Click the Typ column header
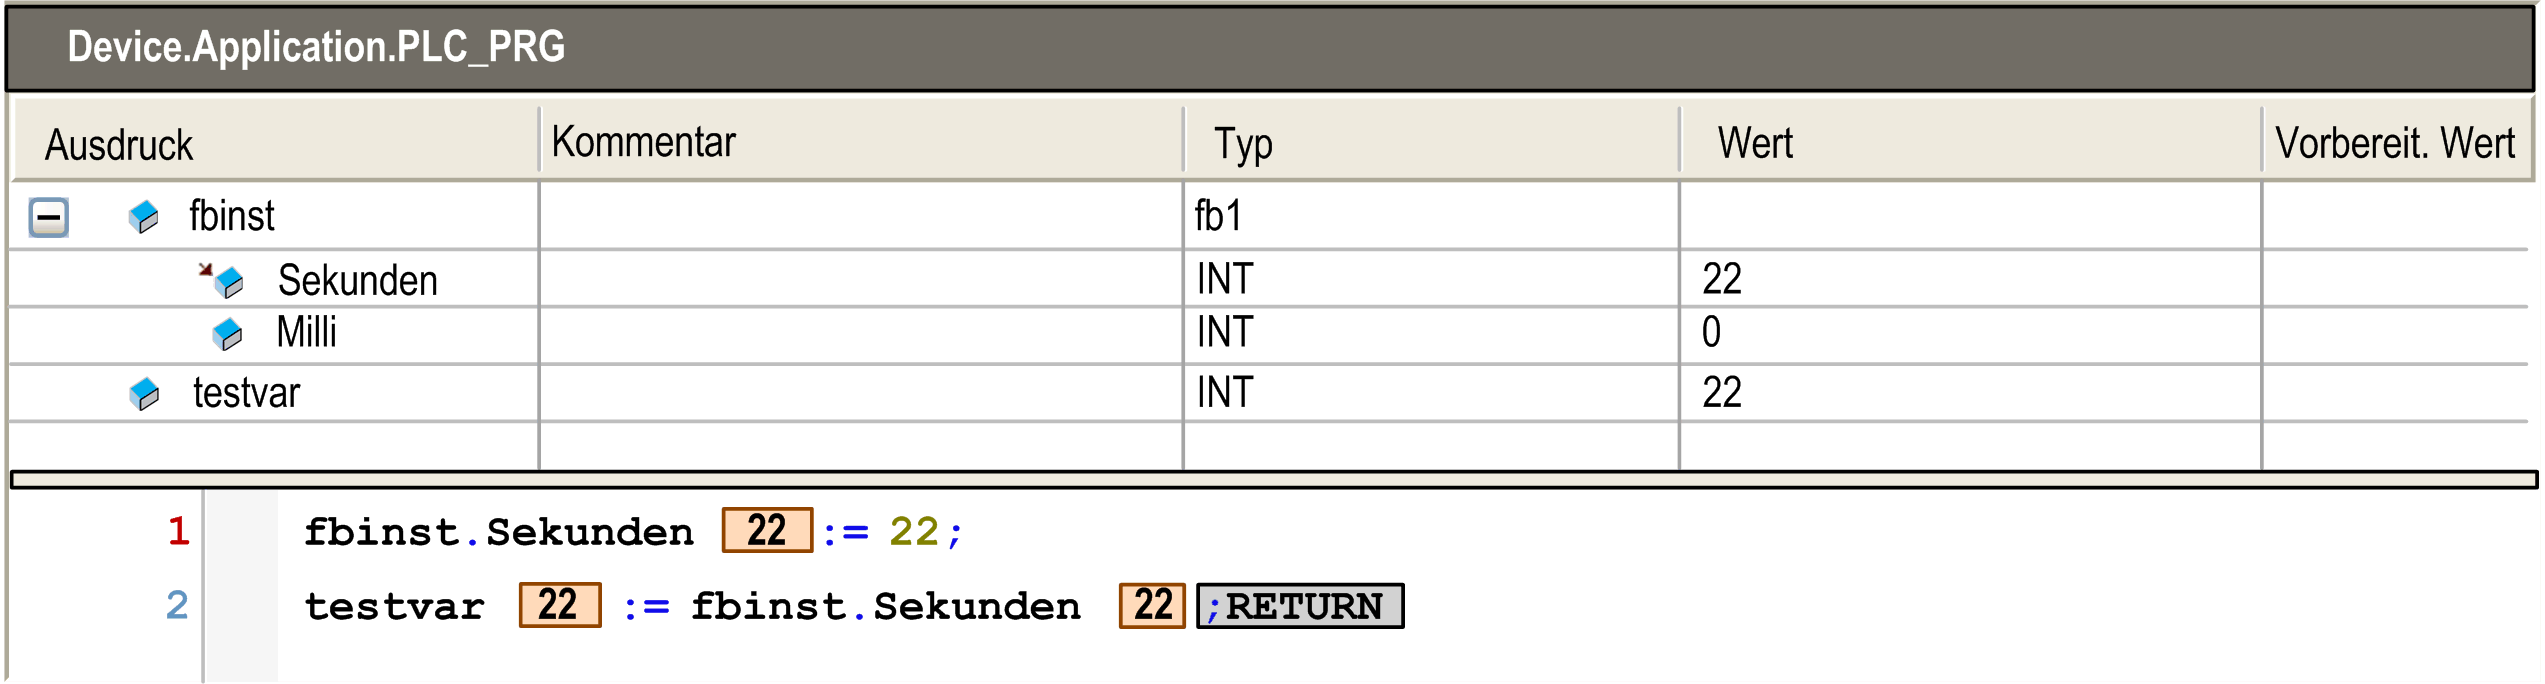 (x=1242, y=145)
